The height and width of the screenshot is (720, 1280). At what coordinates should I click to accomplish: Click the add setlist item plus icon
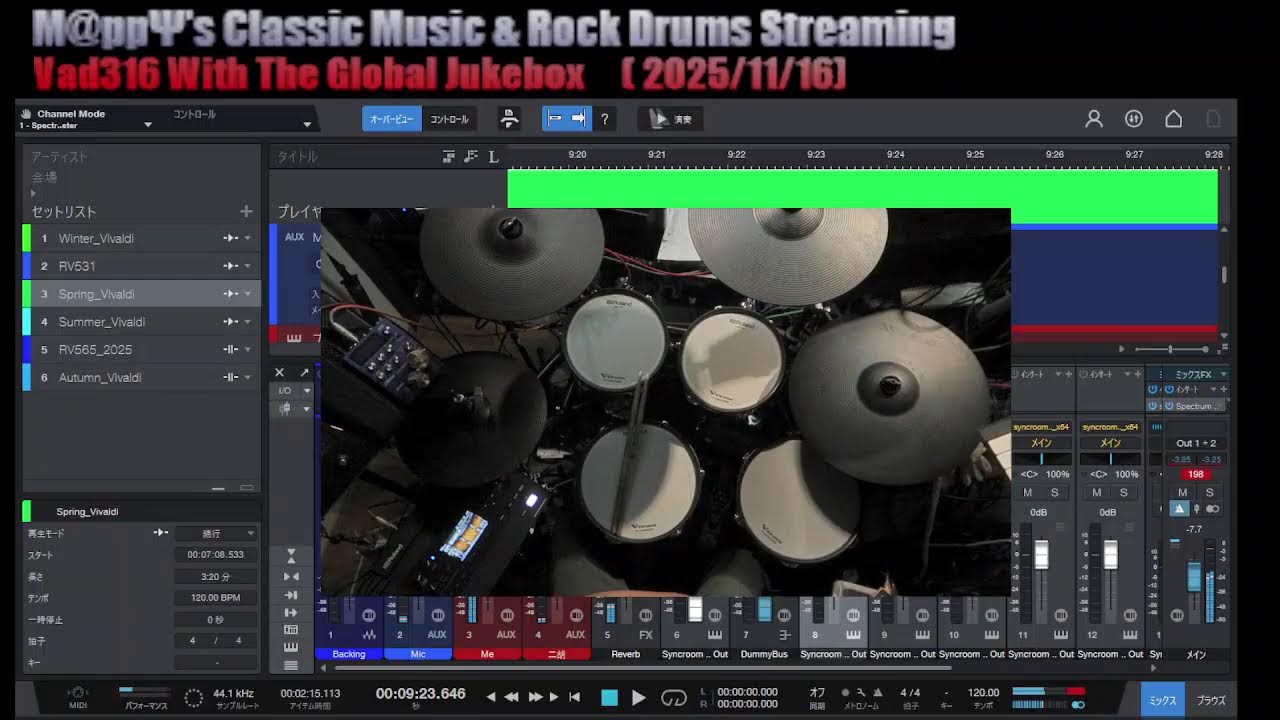coord(246,211)
